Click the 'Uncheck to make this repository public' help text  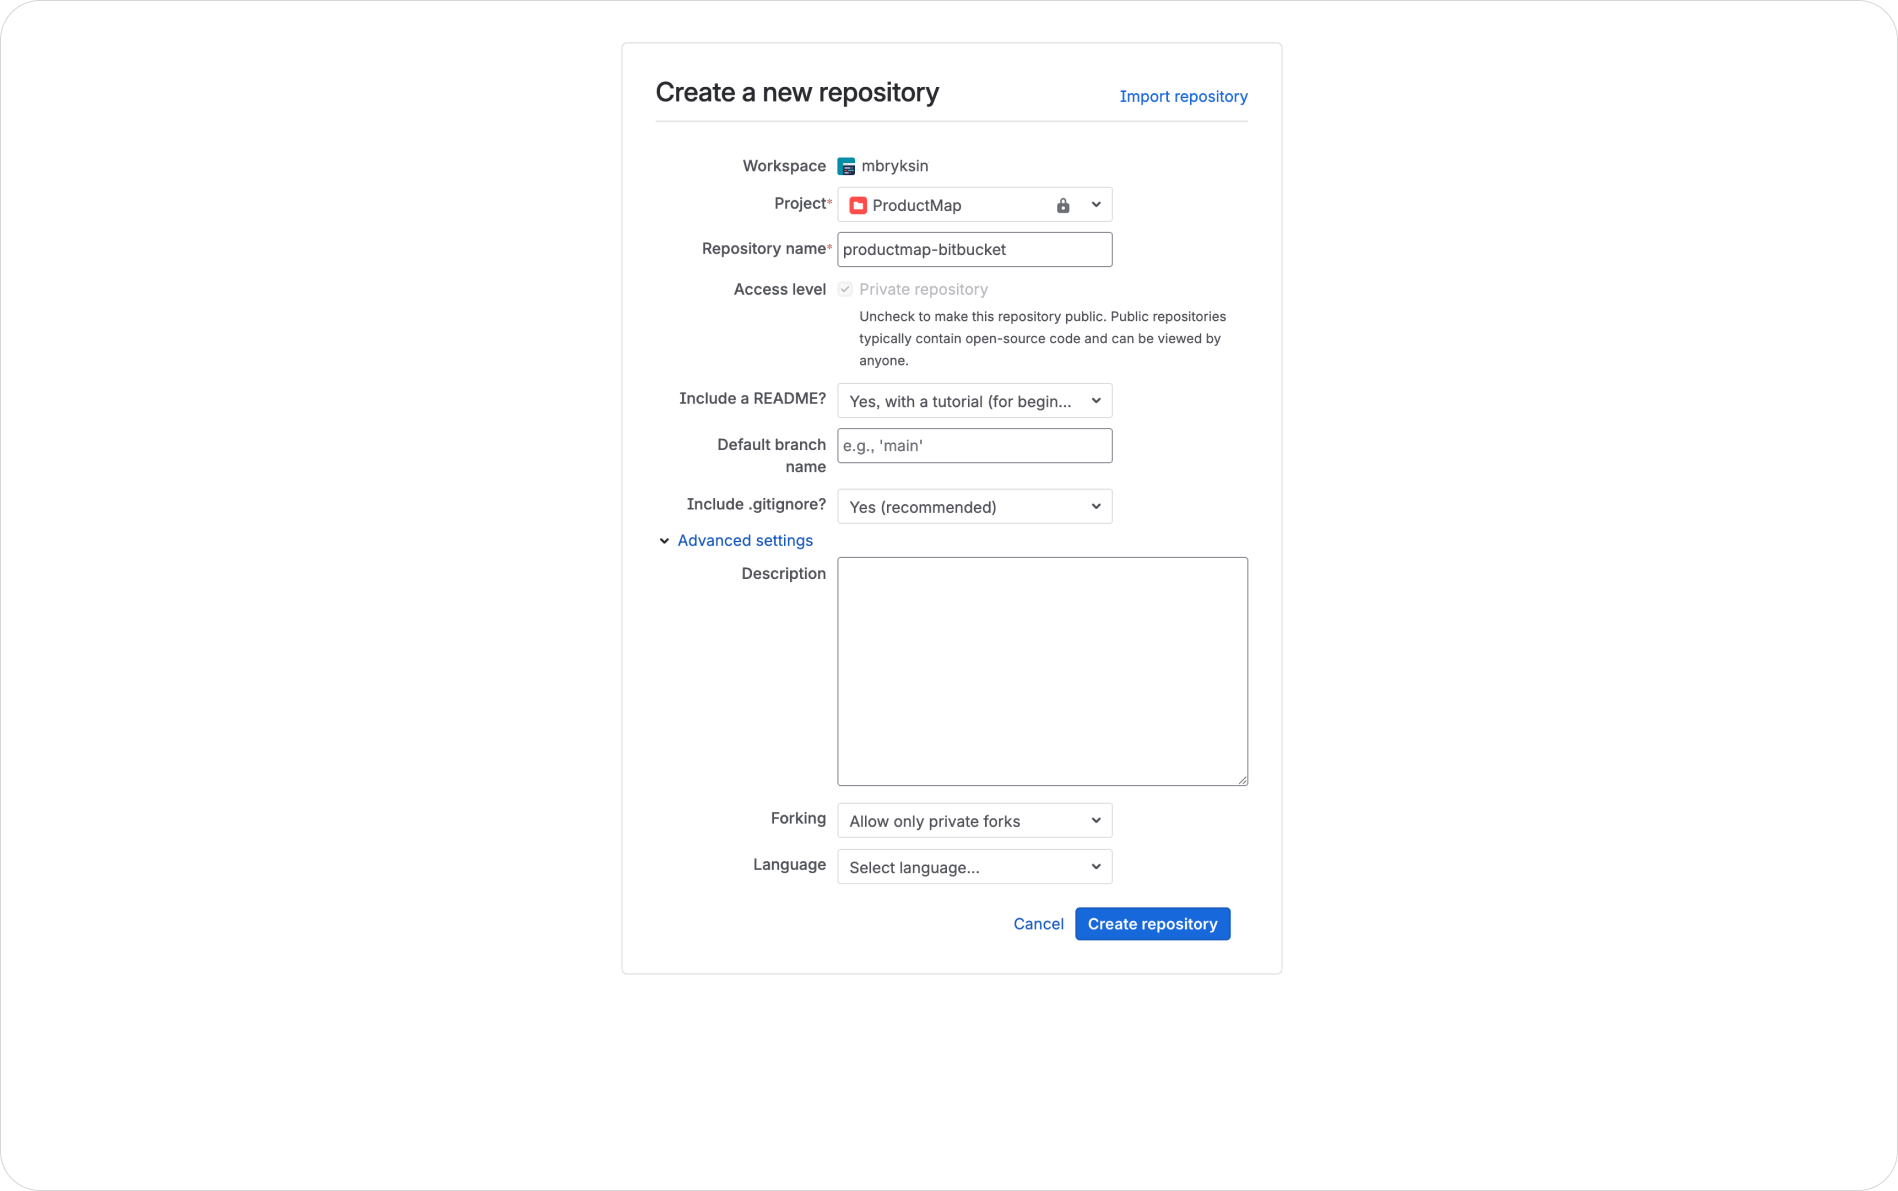[x=1042, y=338]
